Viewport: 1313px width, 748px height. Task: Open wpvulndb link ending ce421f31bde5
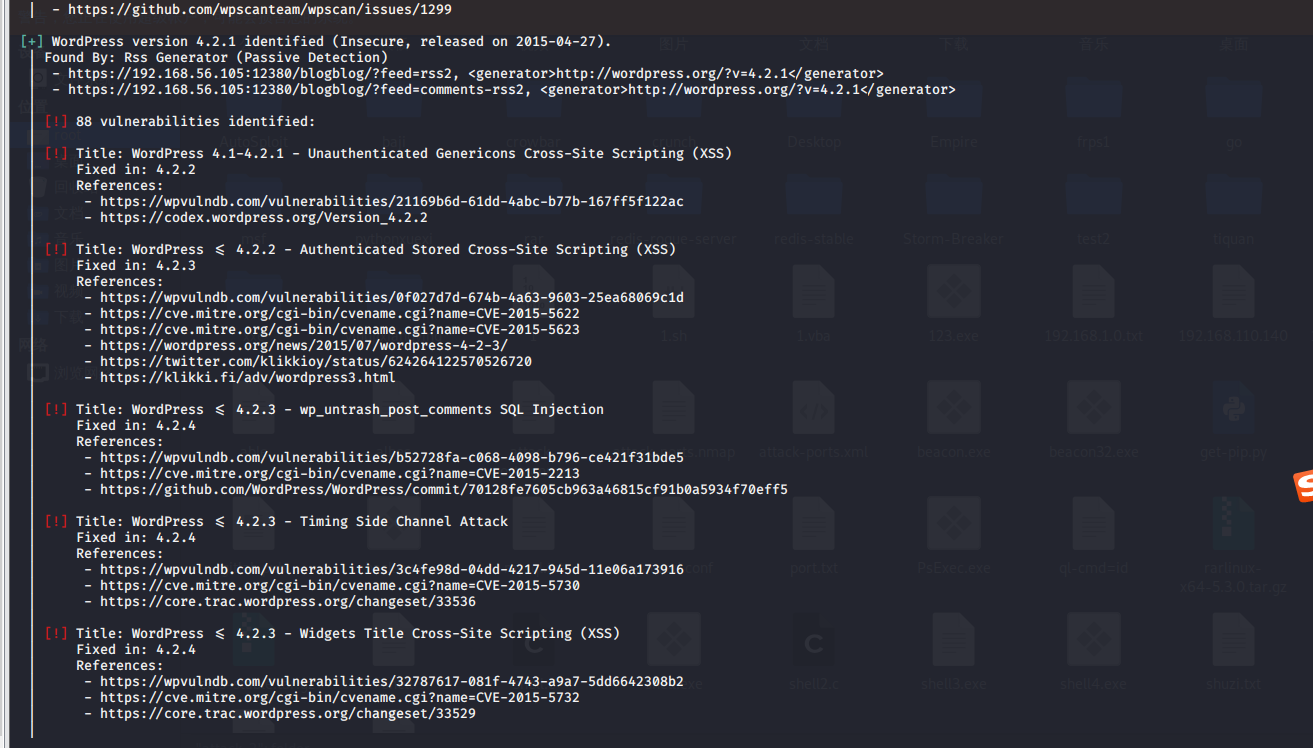tap(391, 457)
